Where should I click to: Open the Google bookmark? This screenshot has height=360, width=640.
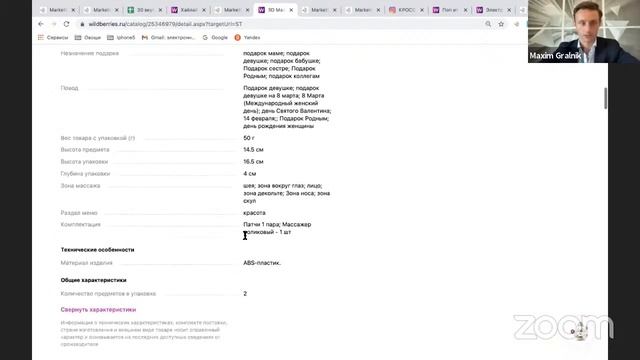click(x=215, y=38)
